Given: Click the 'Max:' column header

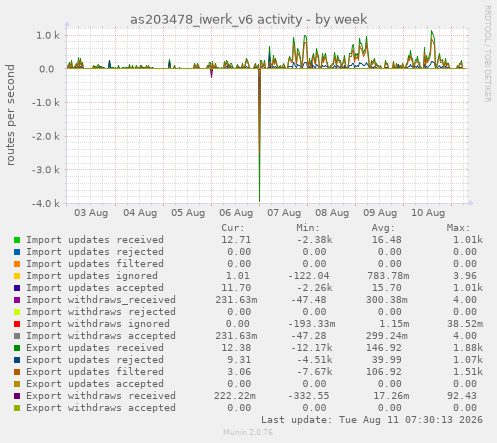Looking at the screenshot, I should (x=458, y=228).
